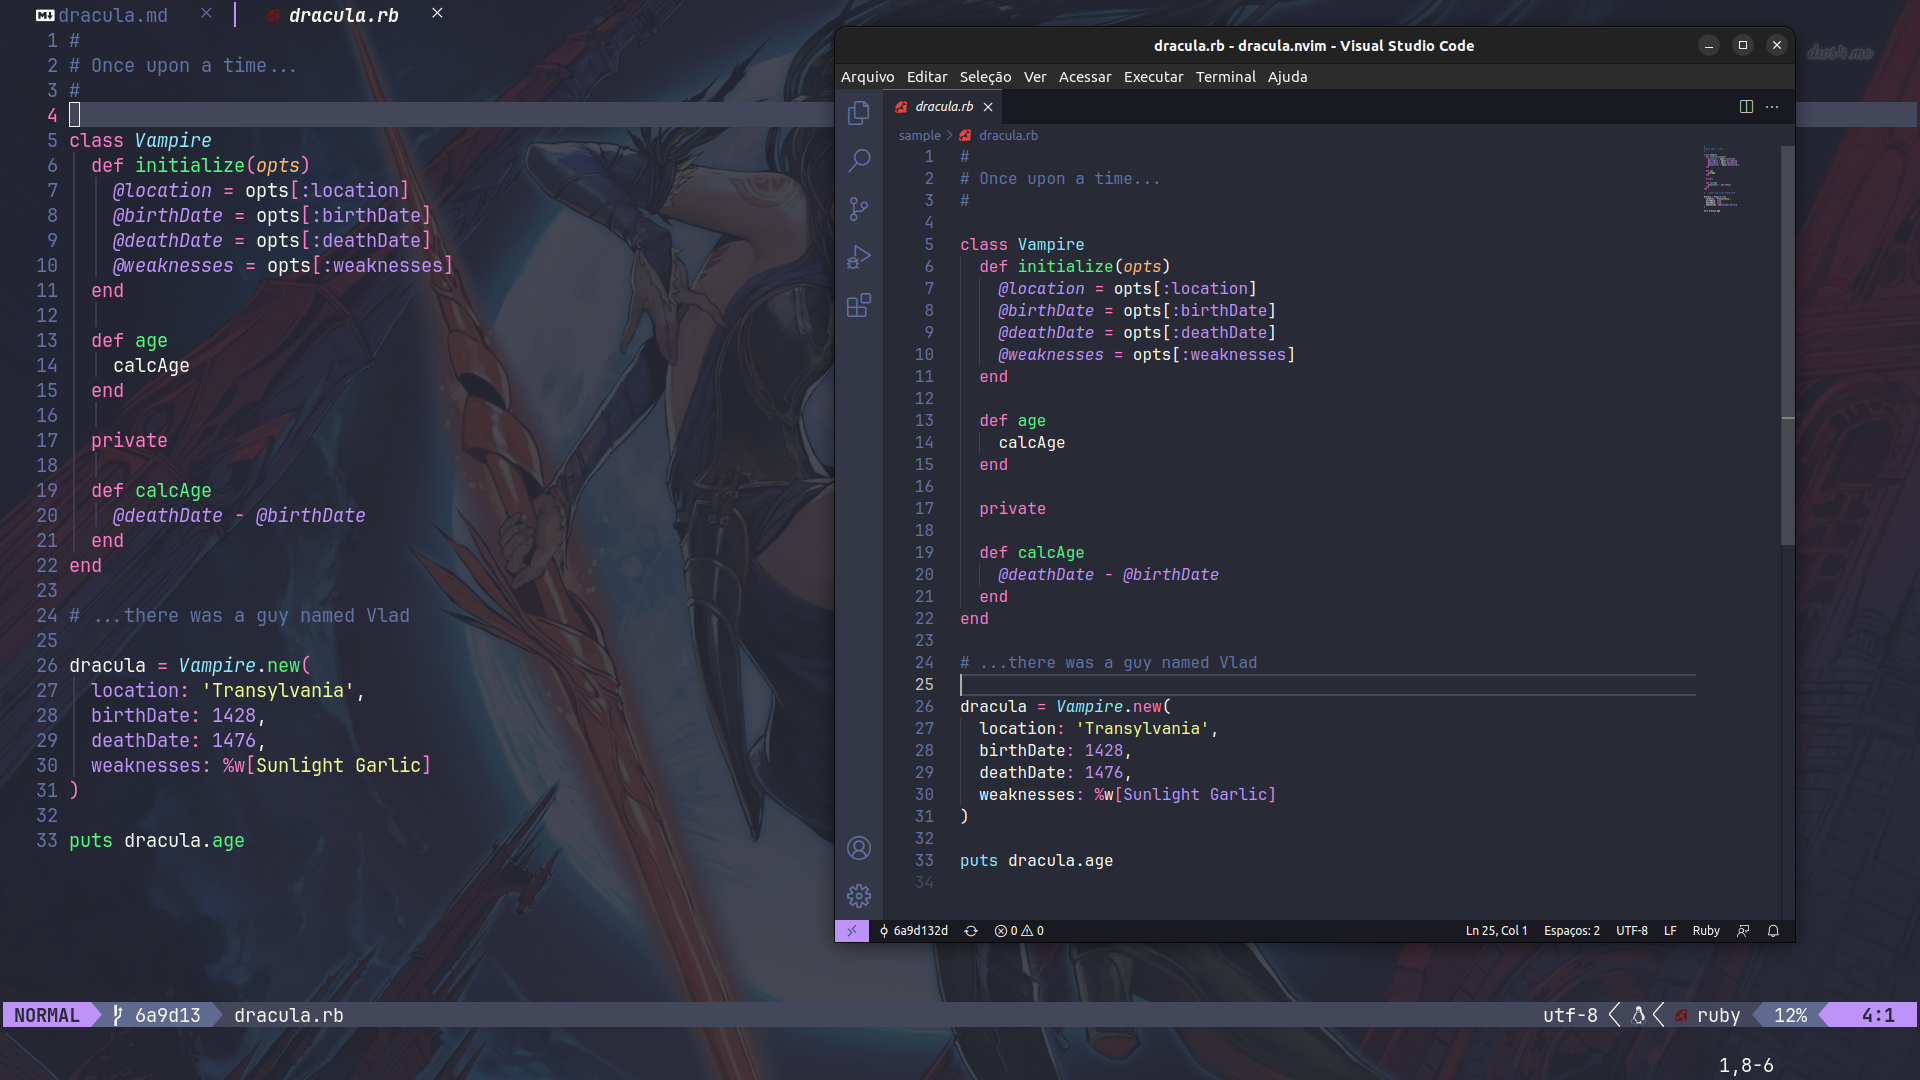Open the Arquivo menu
This screenshot has width=1920, height=1080.
coord(867,77)
